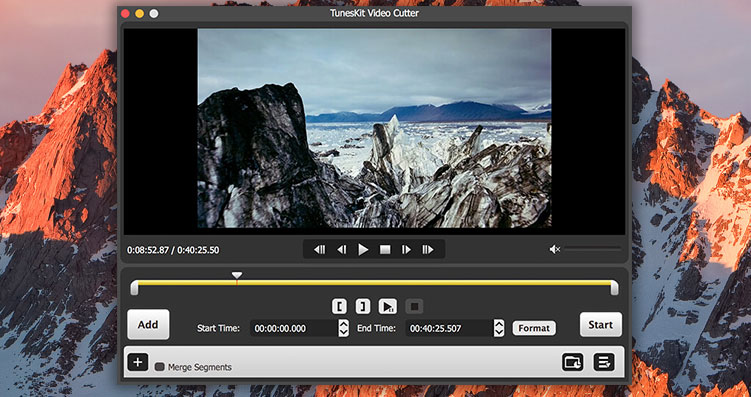Stop video playback
Viewport: 751px width, 397px height.
pos(385,250)
